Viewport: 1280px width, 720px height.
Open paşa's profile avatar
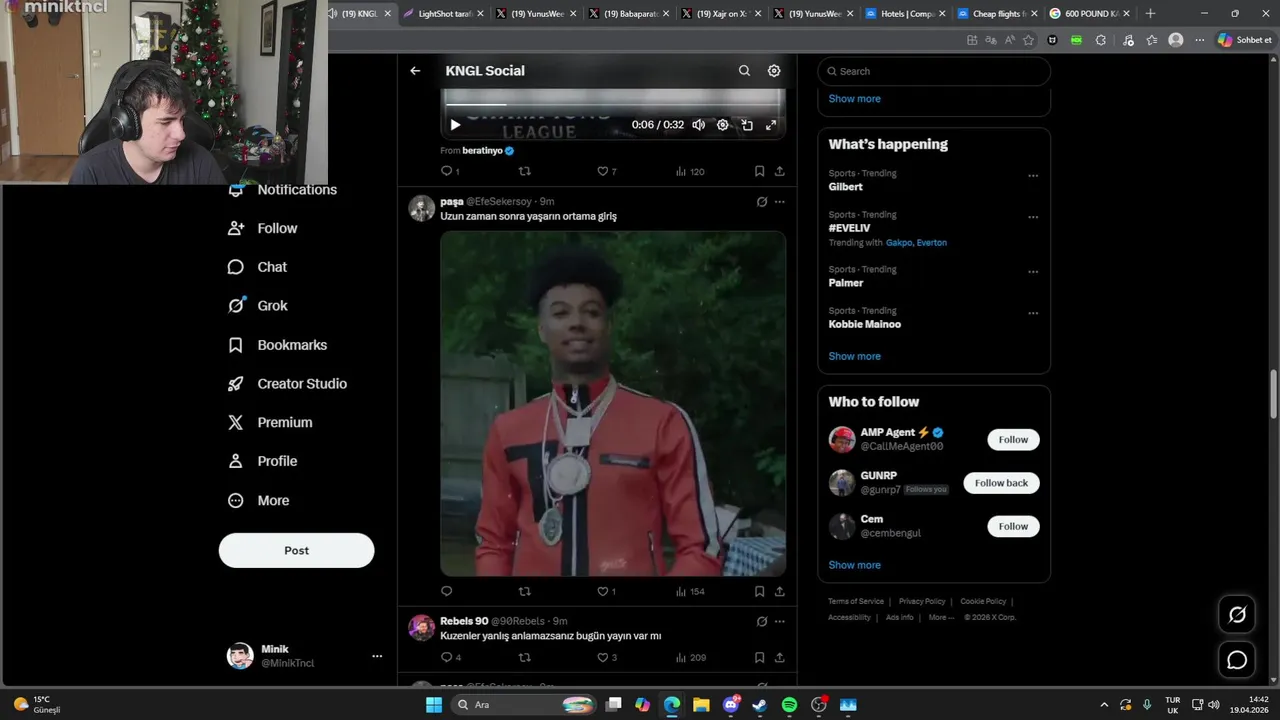point(422,208)
